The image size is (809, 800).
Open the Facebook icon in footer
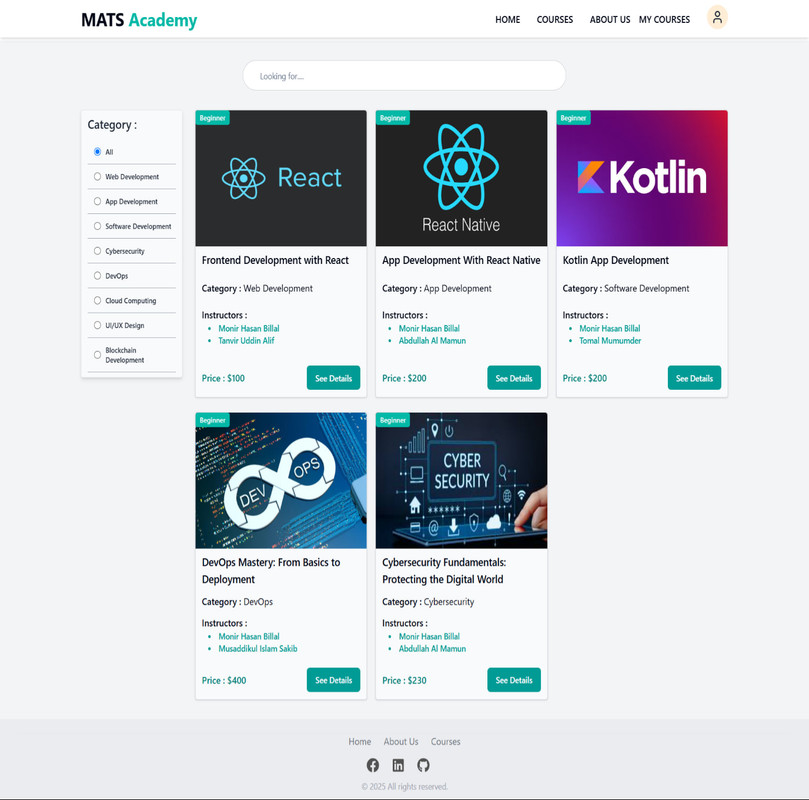373,765
